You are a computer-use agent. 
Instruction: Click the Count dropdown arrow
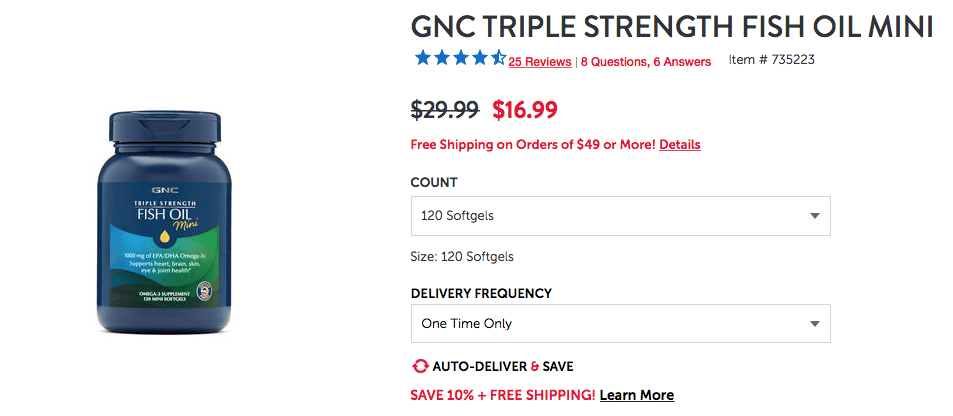coord(814,216)
